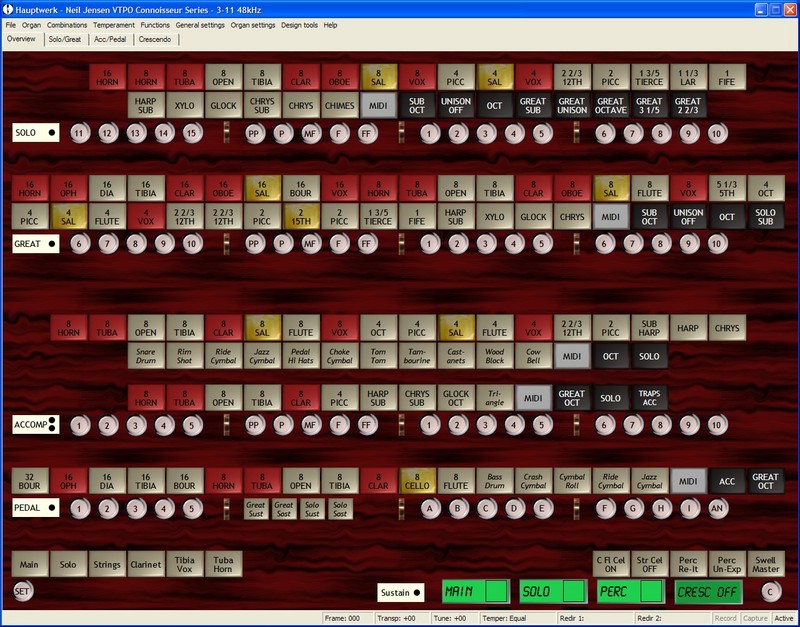Viewport: 800px width, 627px height.
Task: Enable the 32 BOUR pedal stop
Action: [x=30, y=481]
